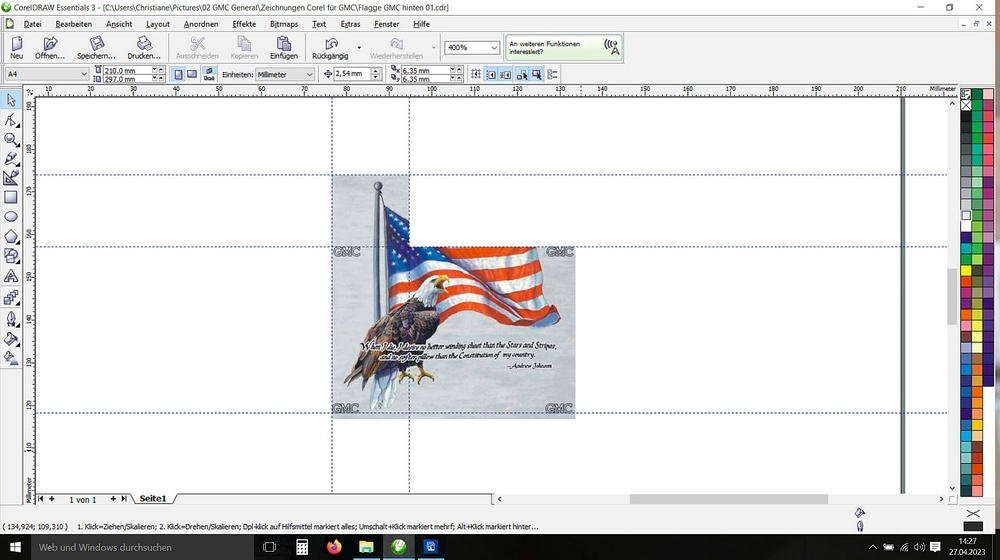
Task: Select the Pick (arrow) tool
Action: (11, 100)
